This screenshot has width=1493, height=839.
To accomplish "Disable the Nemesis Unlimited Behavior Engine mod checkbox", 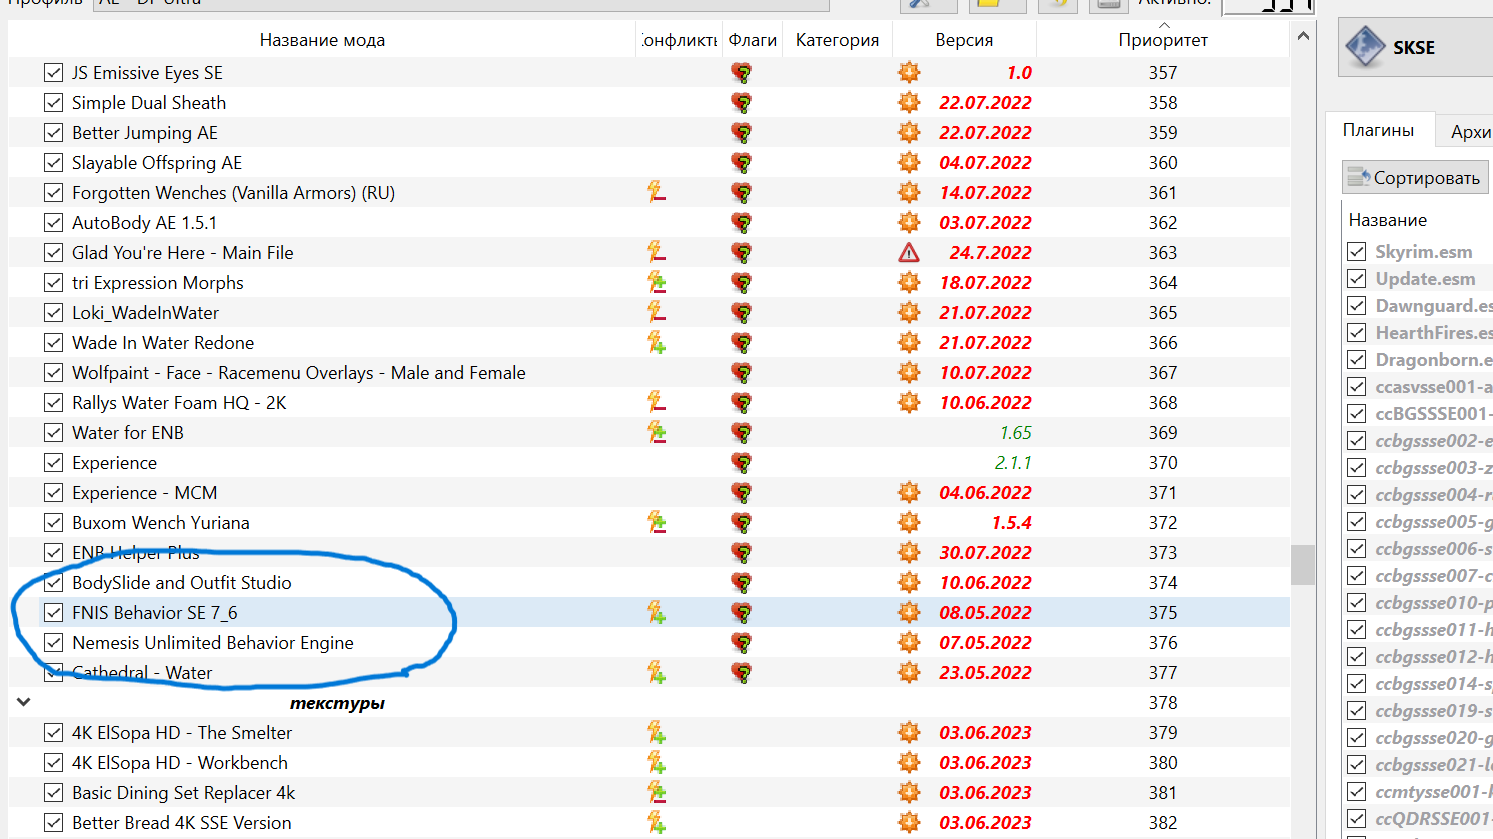I will pyautogui.click(x=54, y=643).
